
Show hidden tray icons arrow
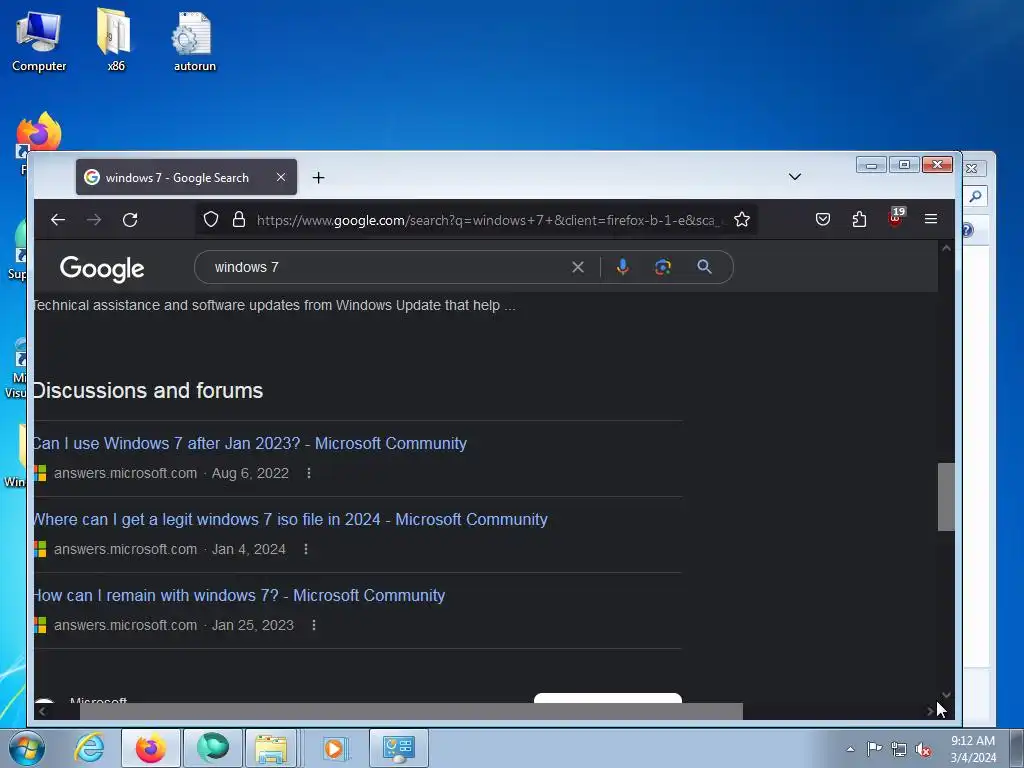click(x=850, y=749)
